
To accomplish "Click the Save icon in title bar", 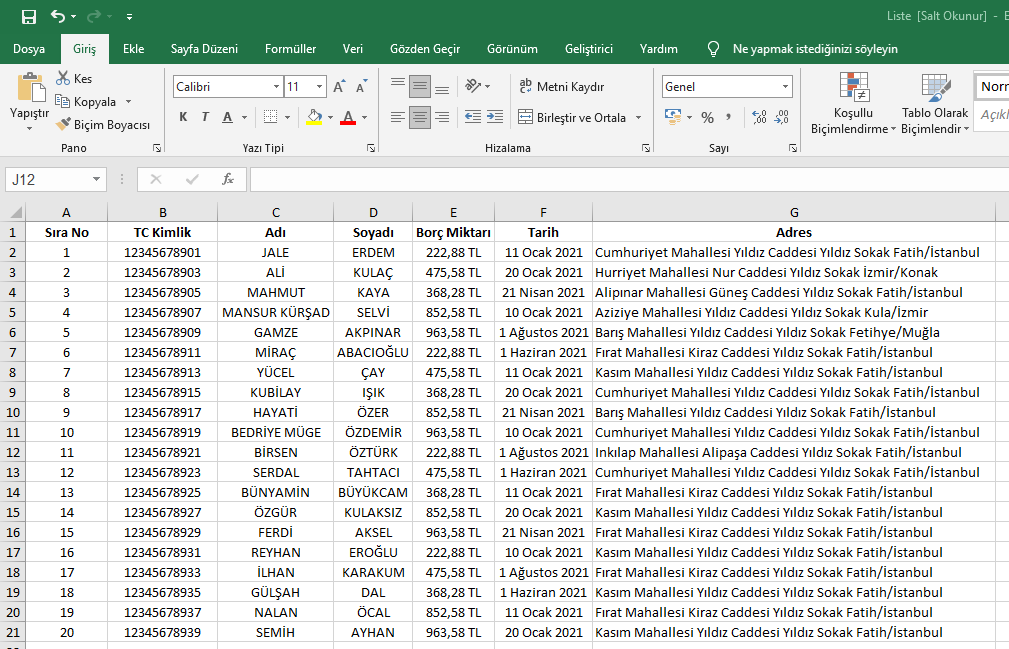I will [x=28, y=17].
